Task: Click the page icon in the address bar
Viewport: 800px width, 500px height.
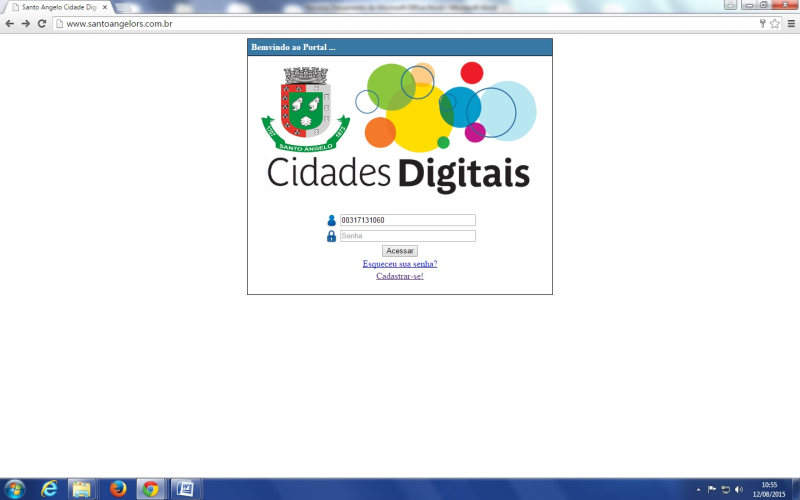Action: (59, 23)
